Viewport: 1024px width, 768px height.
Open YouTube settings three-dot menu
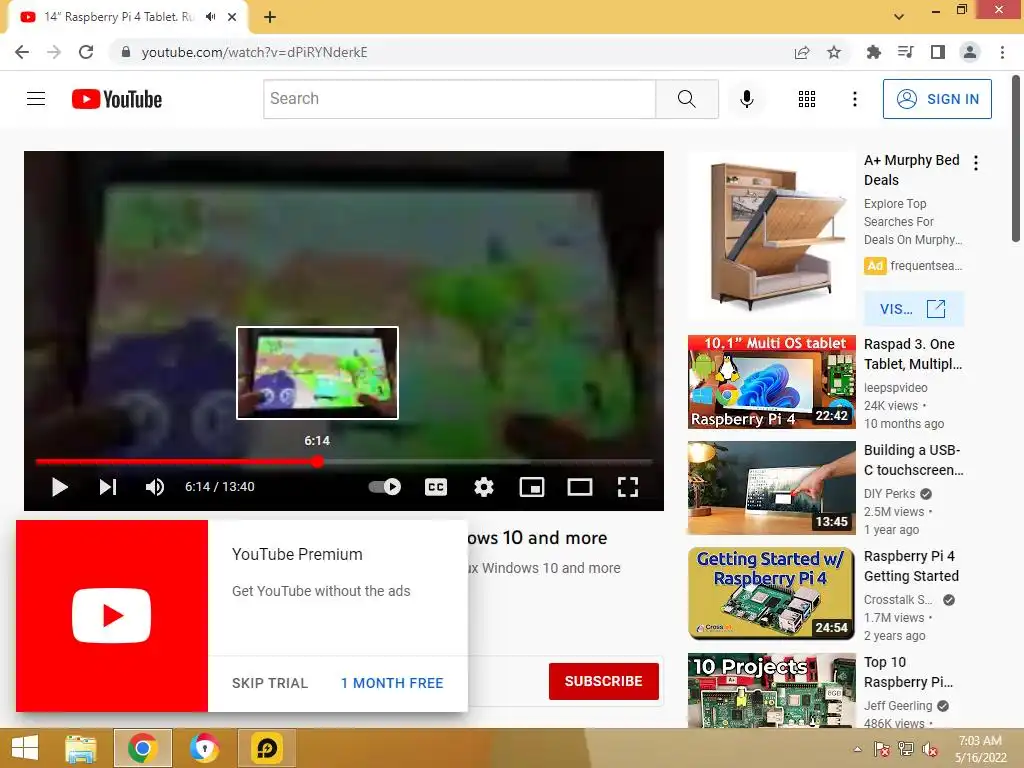click(854, 99)
